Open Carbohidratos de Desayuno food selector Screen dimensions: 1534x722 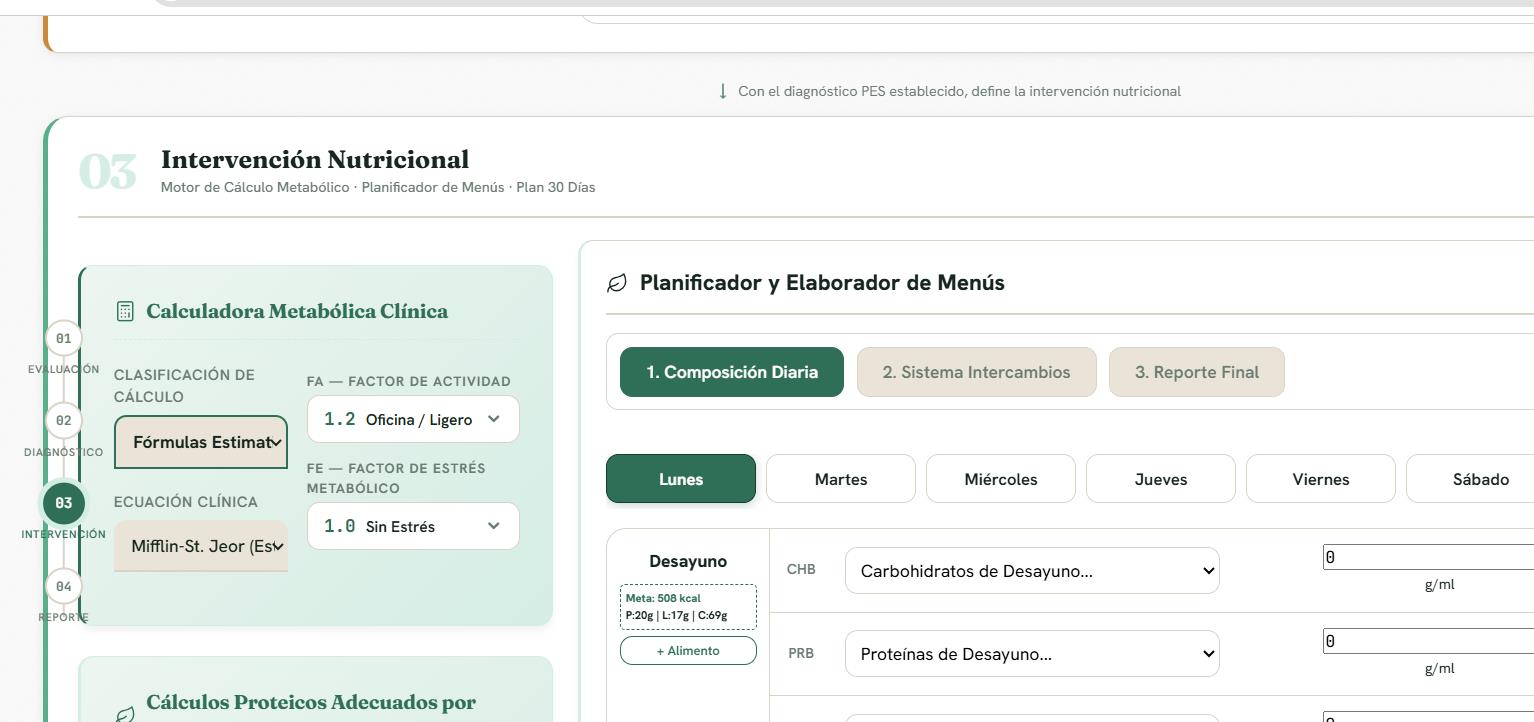(1032, 571)
